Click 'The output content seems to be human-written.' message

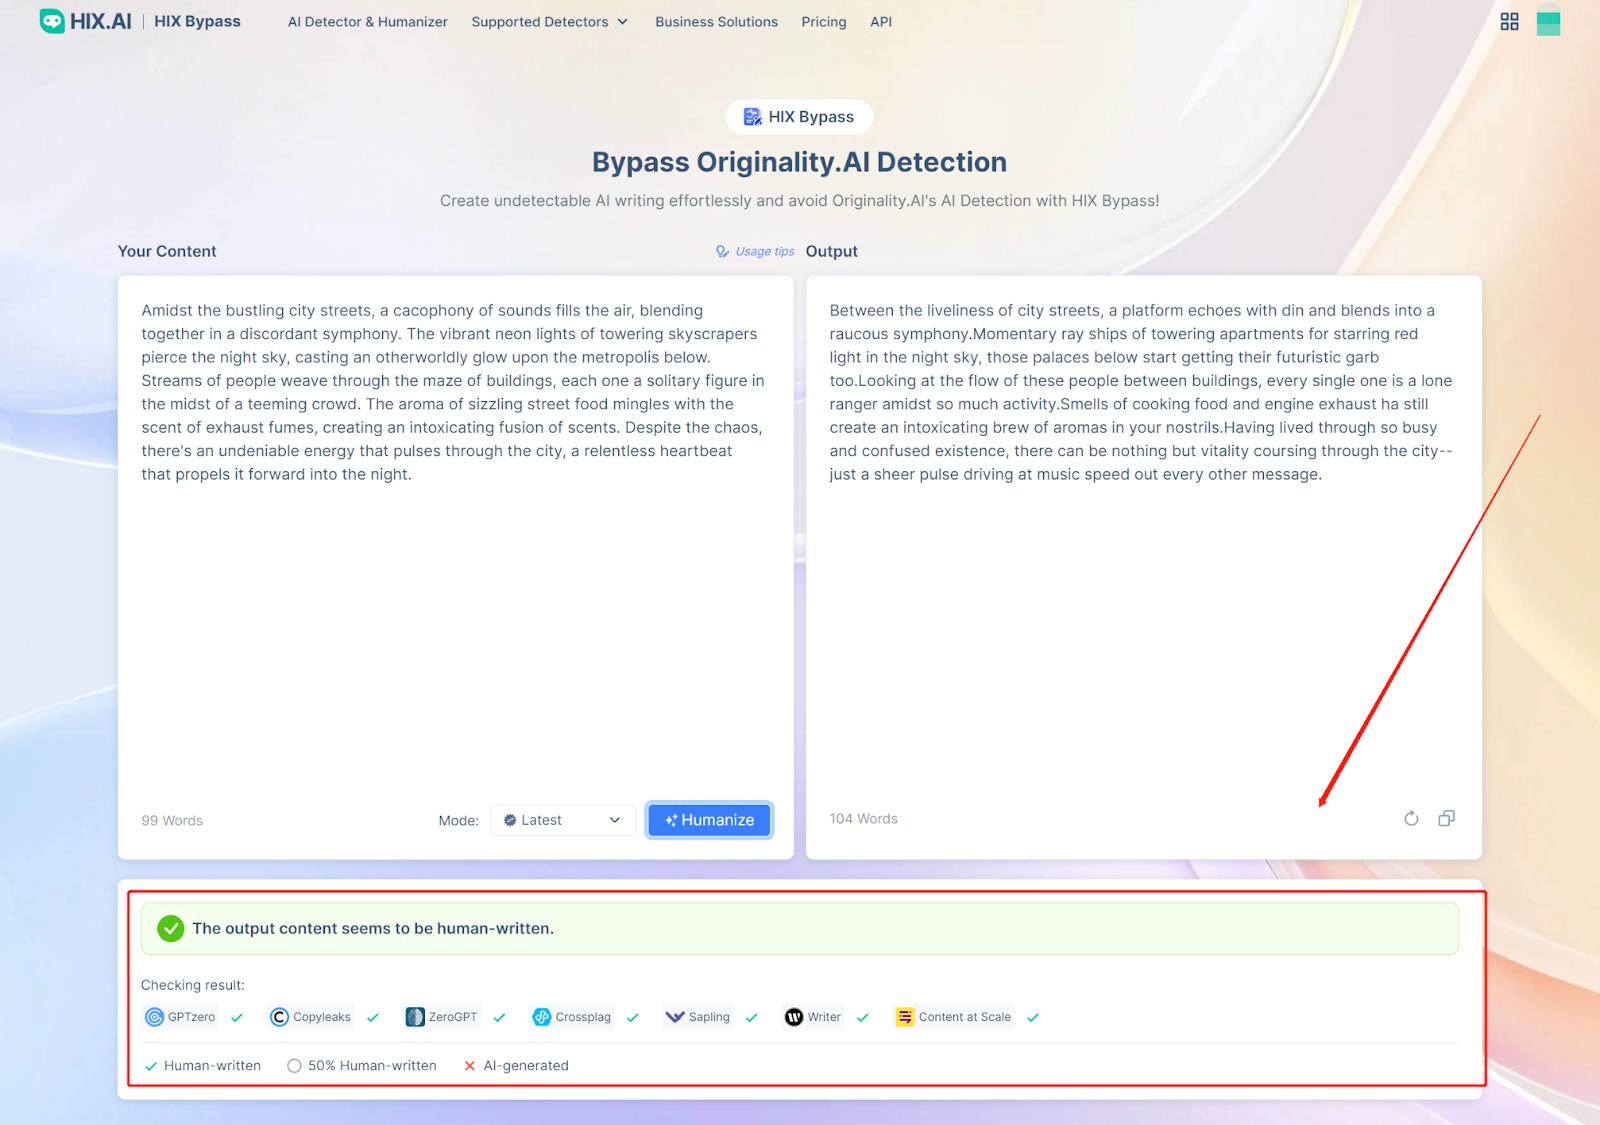373,929
